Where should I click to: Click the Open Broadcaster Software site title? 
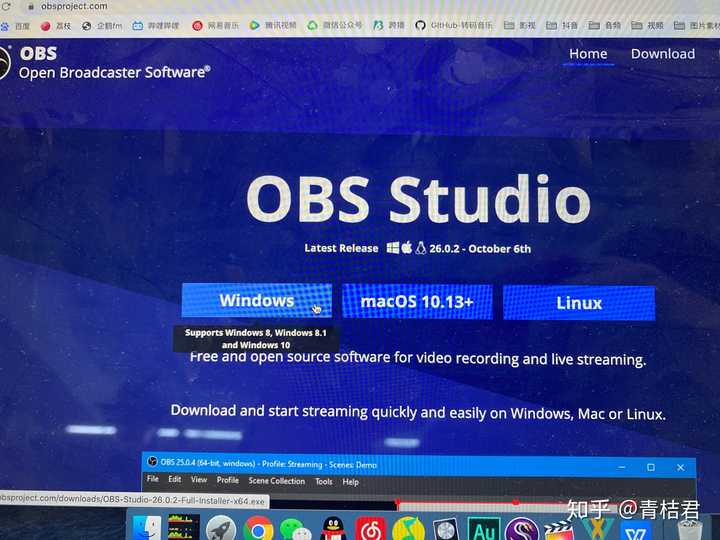(115, 73)
